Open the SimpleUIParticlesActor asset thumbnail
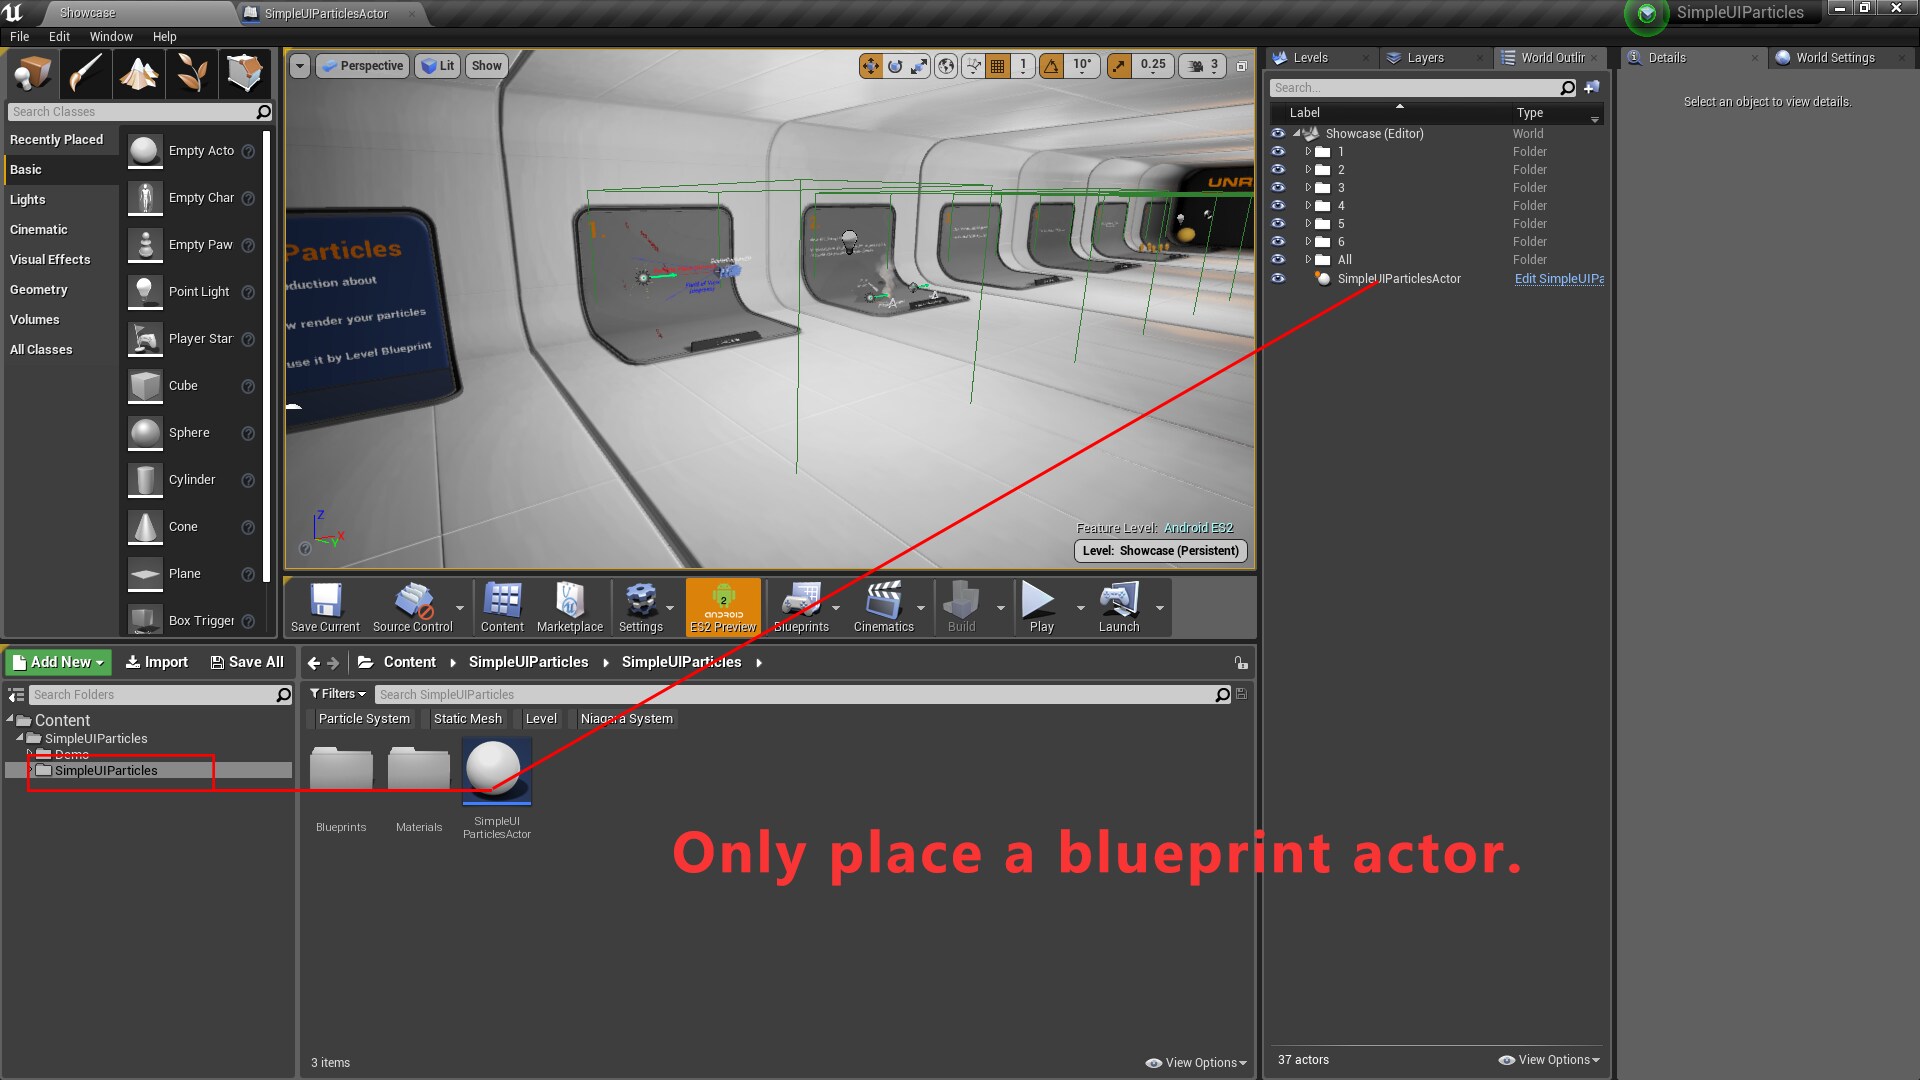The image size is (1920, 1080). [x=496, y=770]
